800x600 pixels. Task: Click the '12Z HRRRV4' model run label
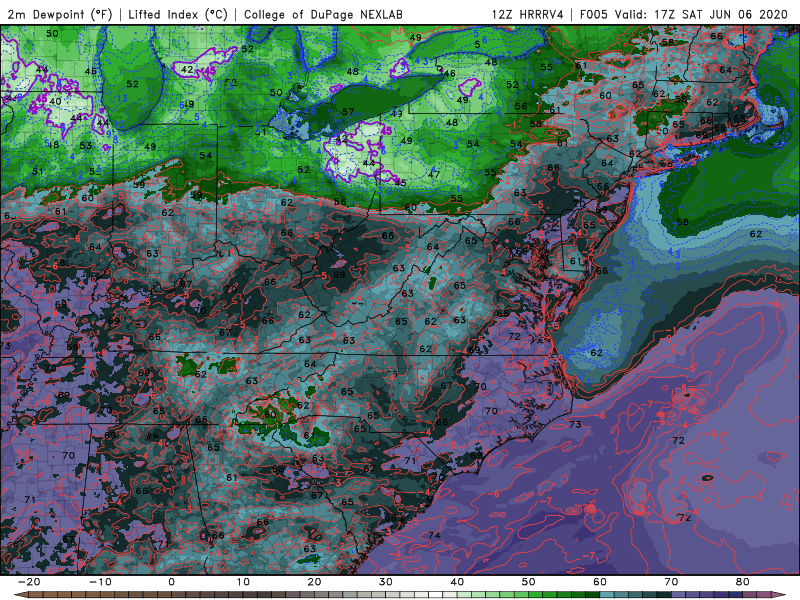[528, 14]
